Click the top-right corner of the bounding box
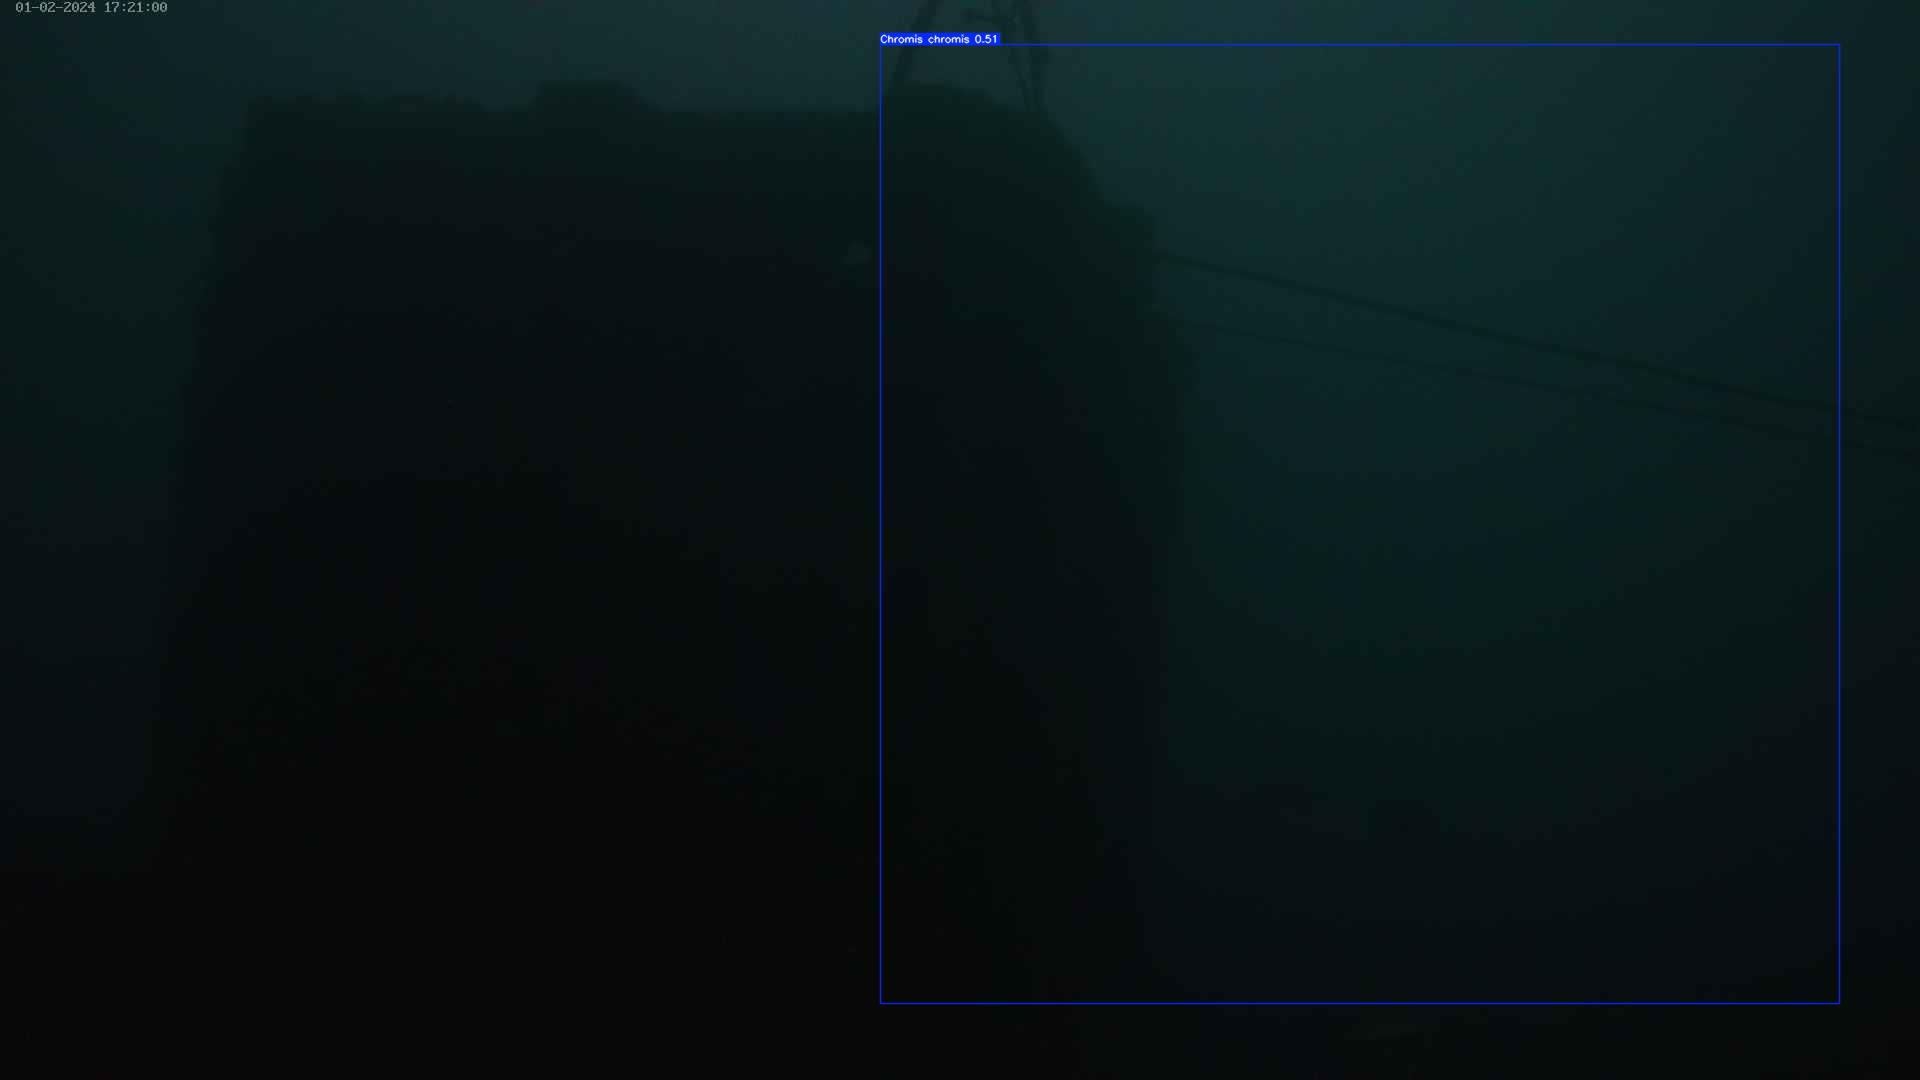This screenshot has height=1080, width=1920. point(1838,45)
